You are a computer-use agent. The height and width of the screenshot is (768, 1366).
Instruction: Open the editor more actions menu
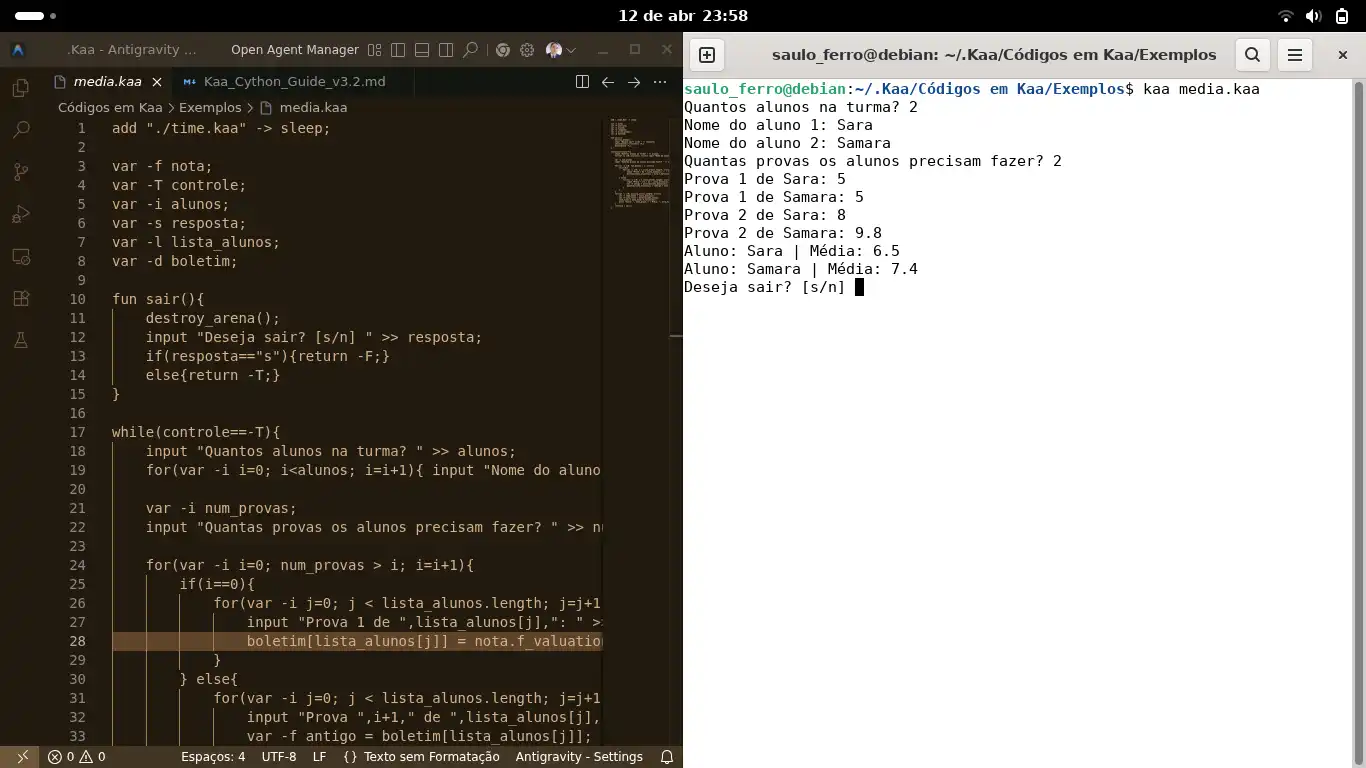[660, 82]
